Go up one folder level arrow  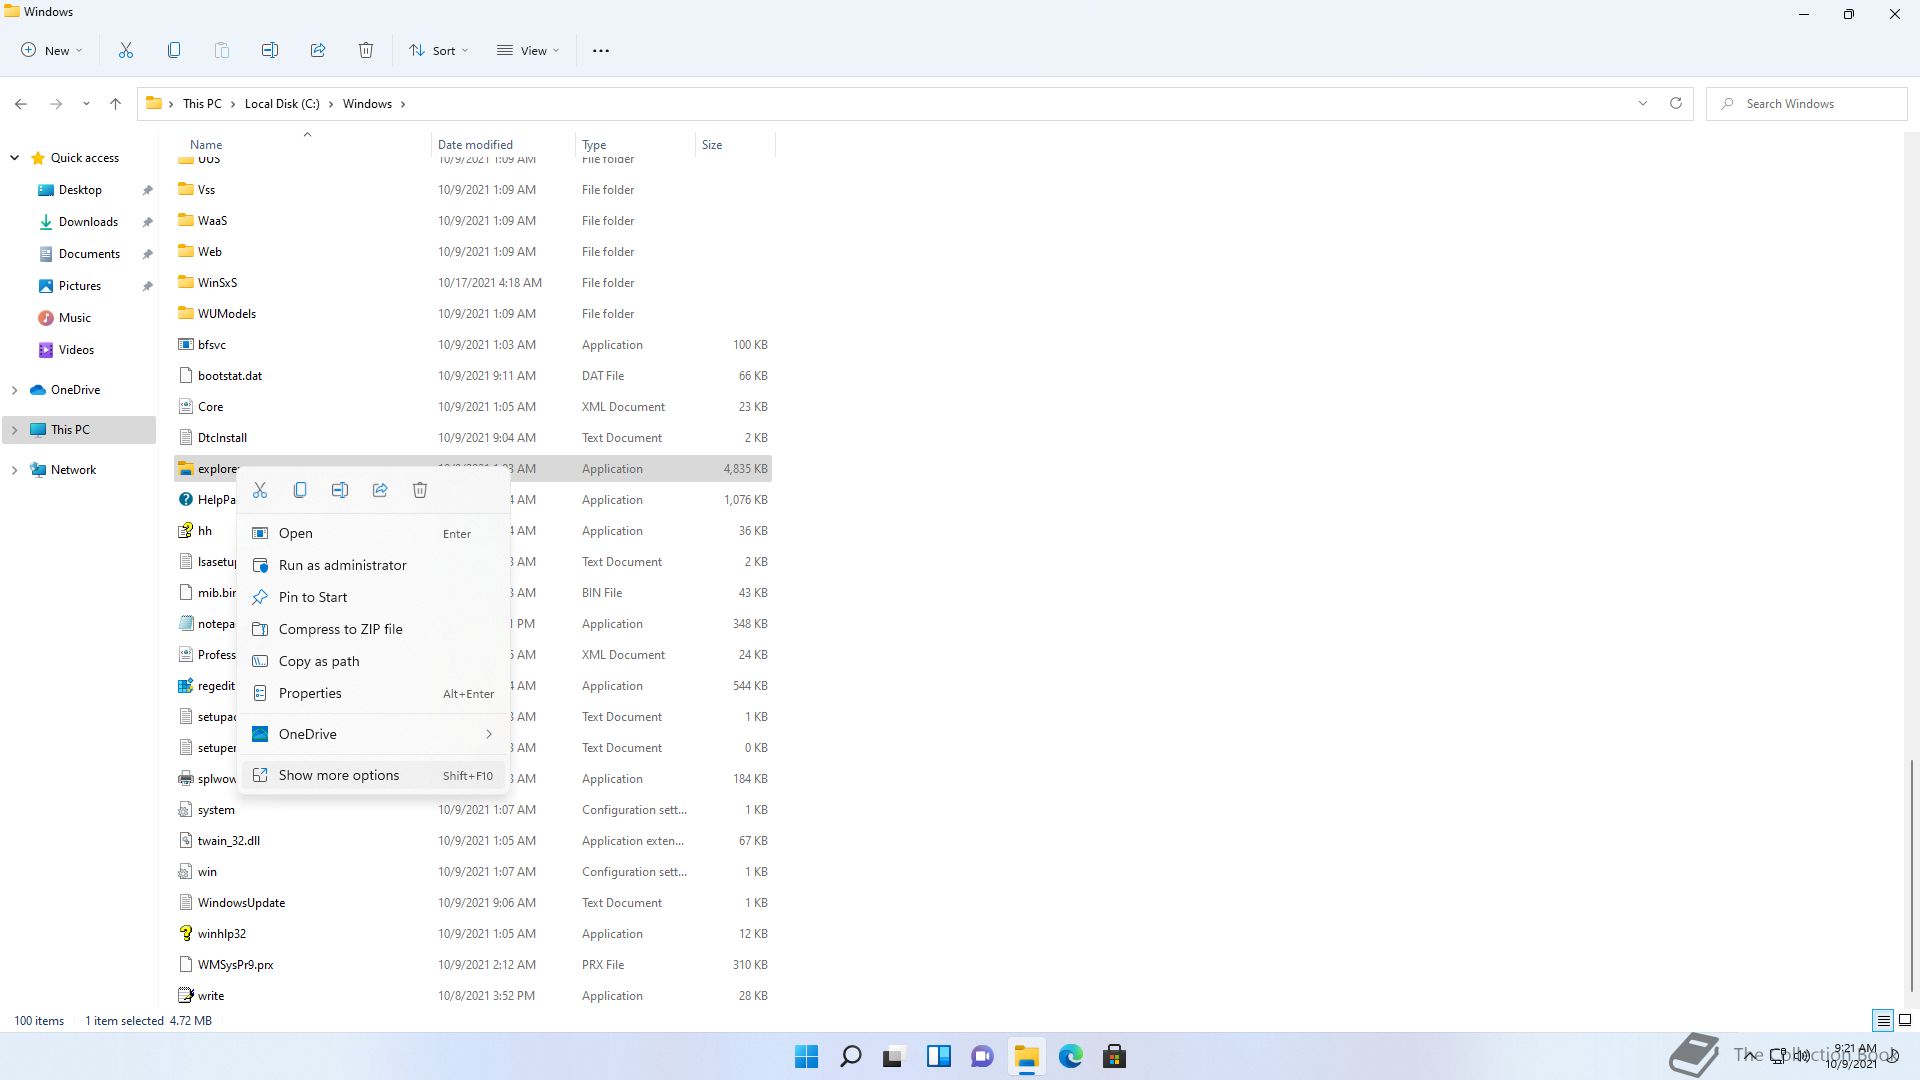coord(115,103)
